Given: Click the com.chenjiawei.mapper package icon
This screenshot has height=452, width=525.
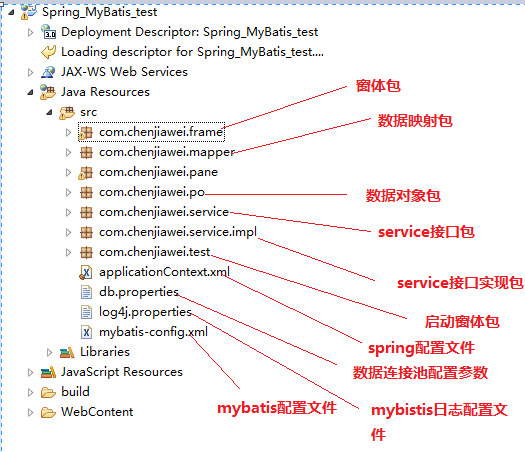Looking at the screenshot, I should coord(86,152).
